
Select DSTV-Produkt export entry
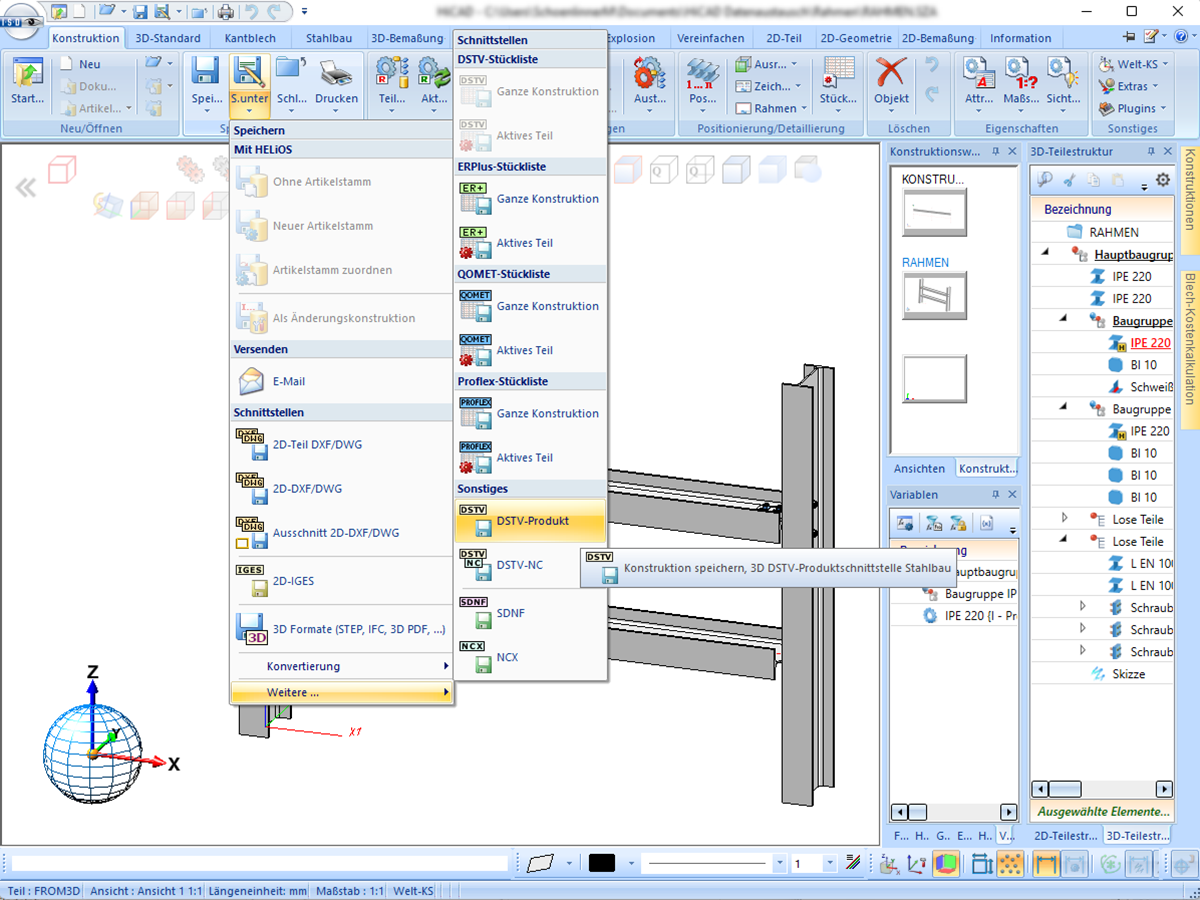pos(531,521)
